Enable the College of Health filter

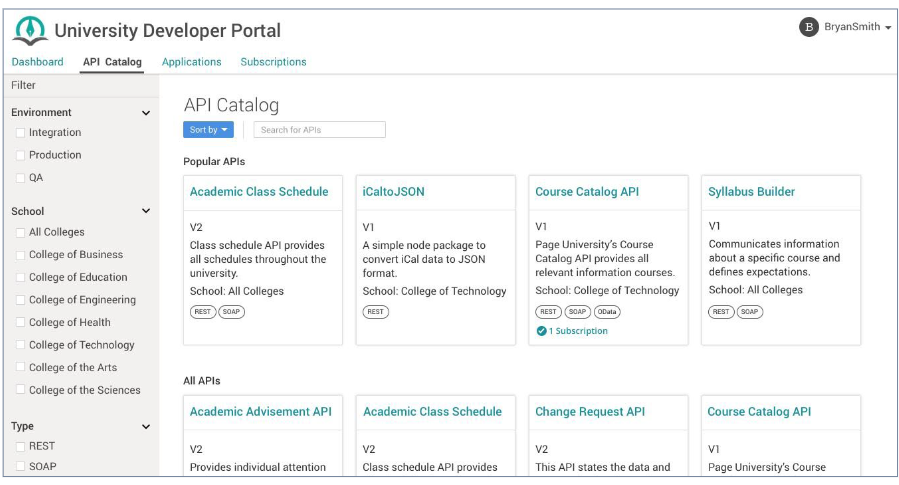coord(21,322)
